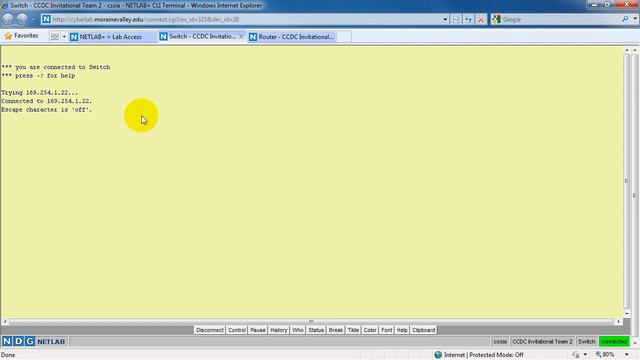This screenshot has width=640, height=360.
Task: Click the Color button
Action: coord(370,330)
